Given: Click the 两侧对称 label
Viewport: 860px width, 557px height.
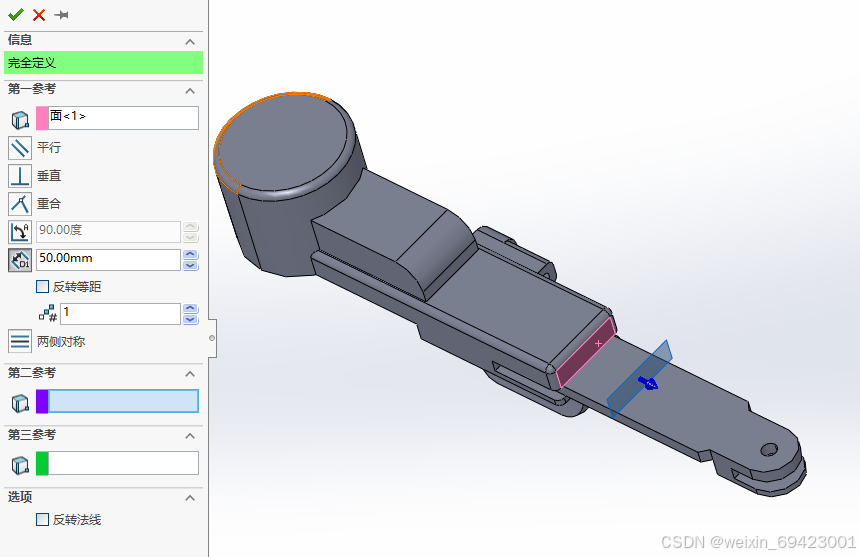Looking at the screenshot, I should tap(61, 342).
